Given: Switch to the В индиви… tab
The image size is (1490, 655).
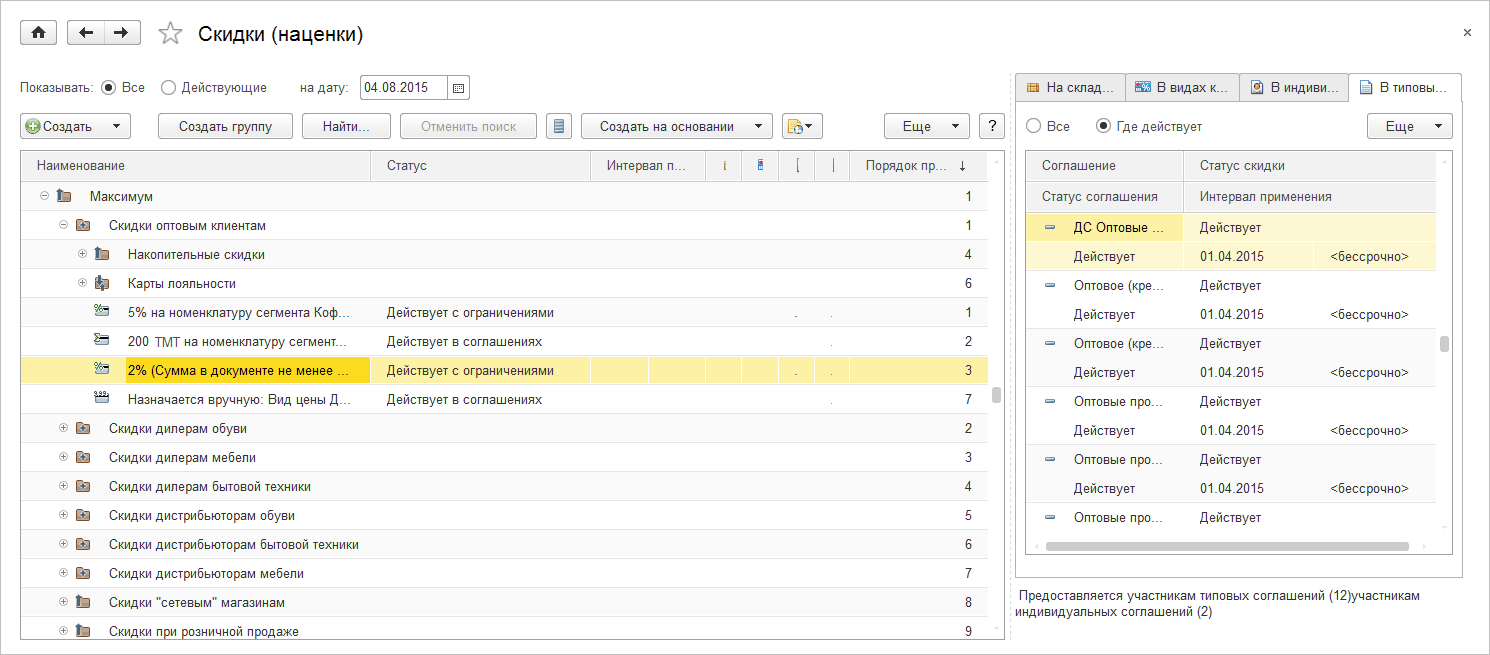Looking at the screenshot, I should tap(1294, 88).
